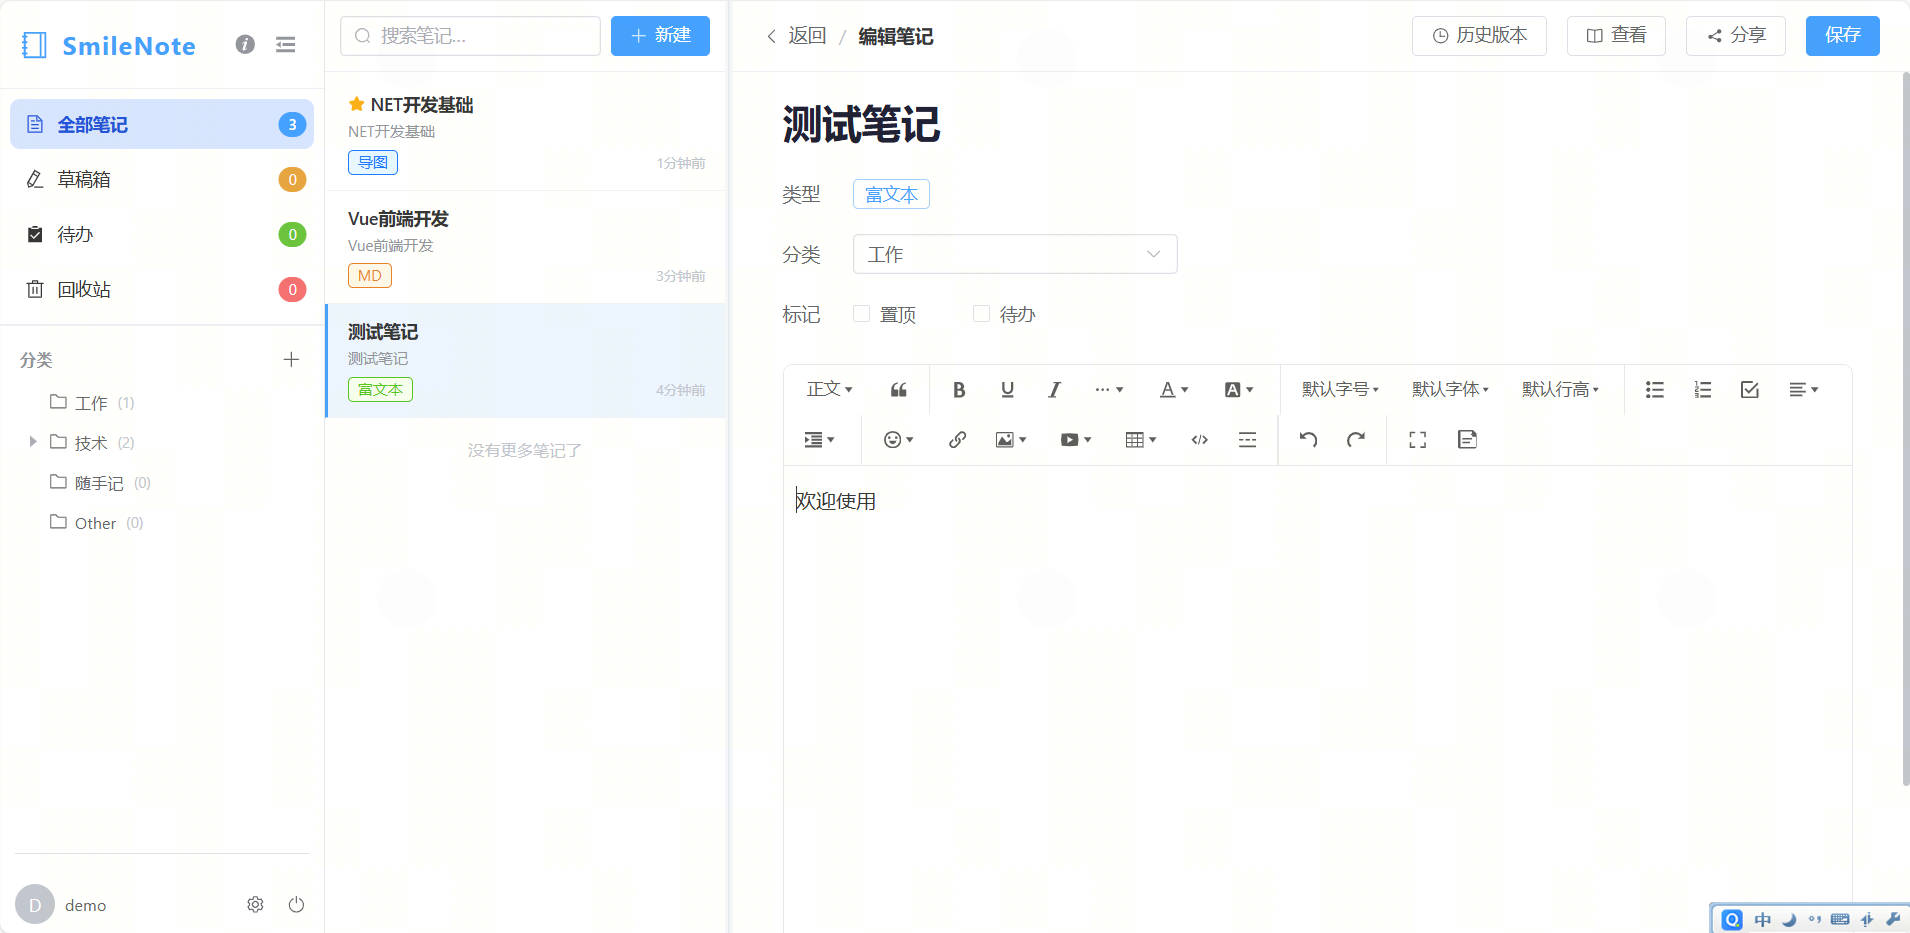This screenshot has width=1910, height=933.
Task: Click the 新建 new note button
Action: [660, 35]
